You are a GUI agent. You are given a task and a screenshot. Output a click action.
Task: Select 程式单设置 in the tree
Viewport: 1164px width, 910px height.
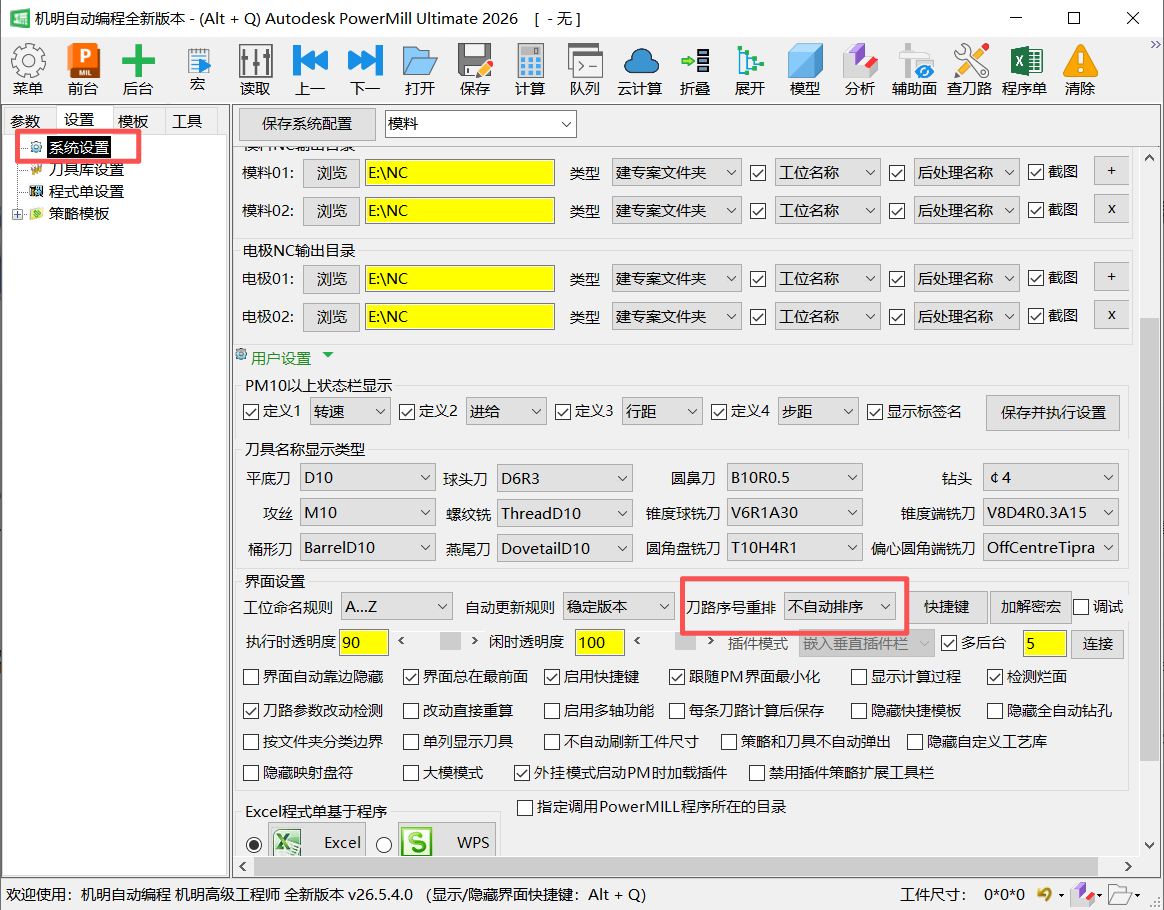pos(86,192)
